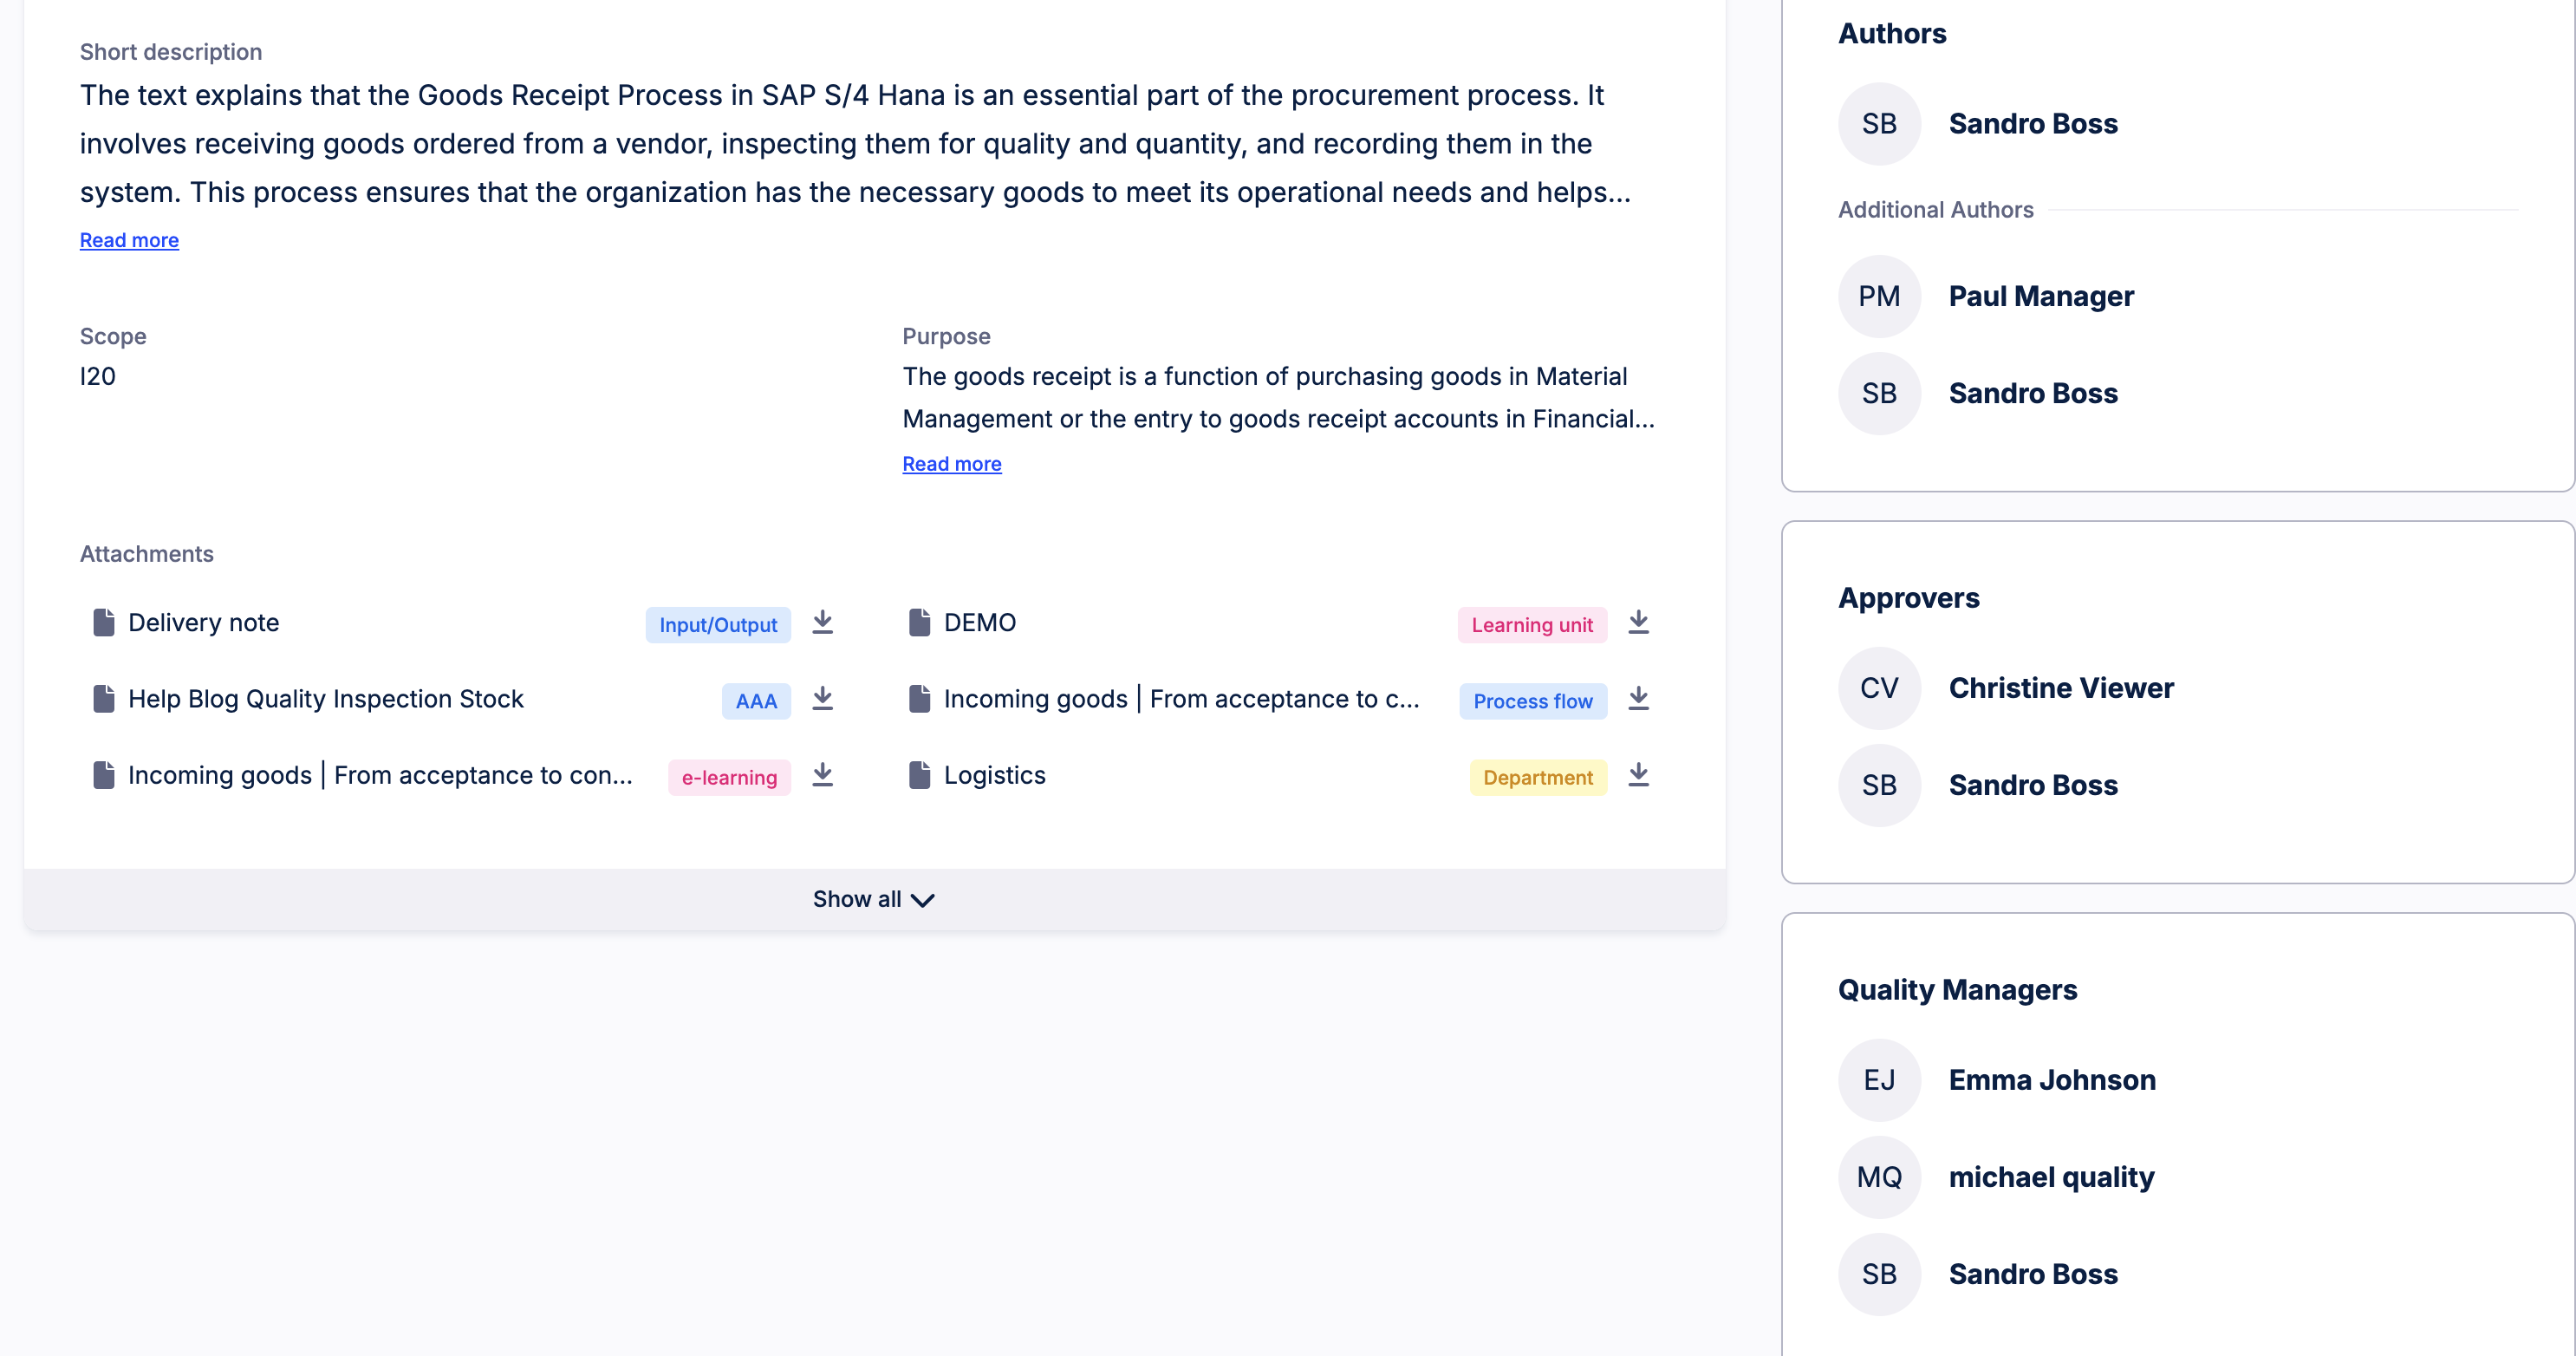Download the Process flow Incoming goods attachment
Screen dimensions: 2576x1356
click(x=1638, y=698)
